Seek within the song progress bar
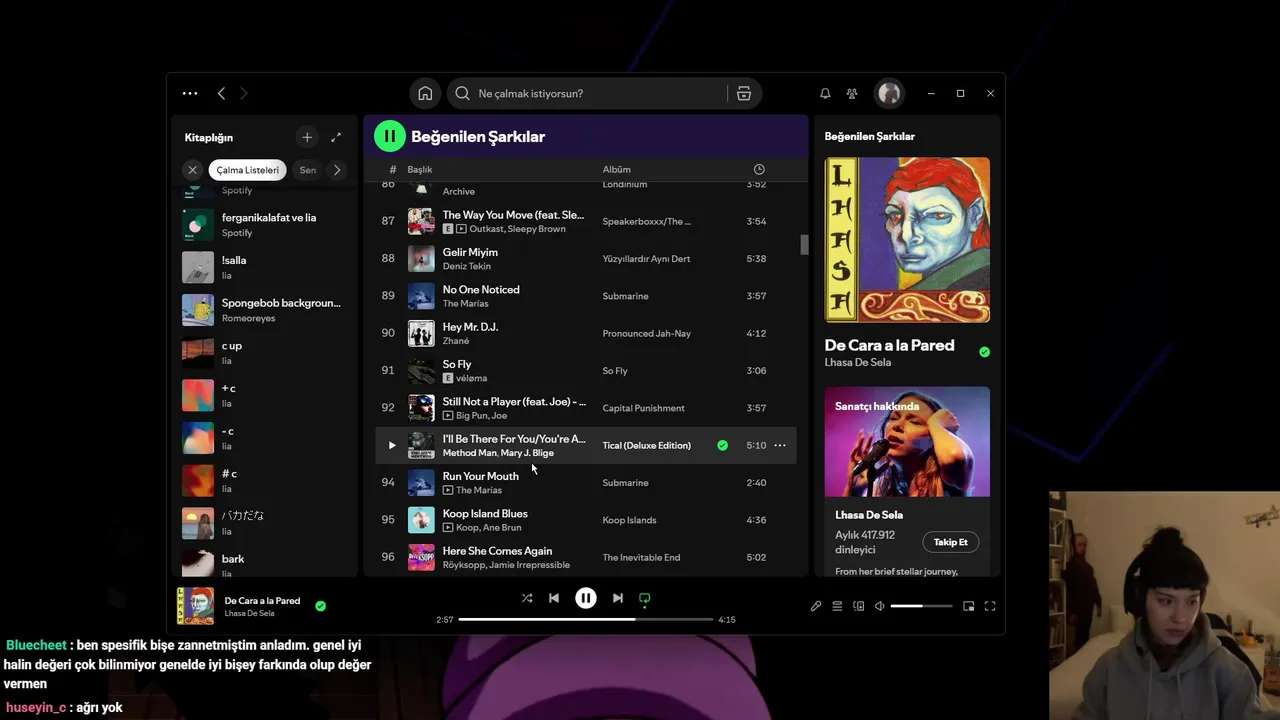Screen dimensions: 1280x720 point(586,619)
